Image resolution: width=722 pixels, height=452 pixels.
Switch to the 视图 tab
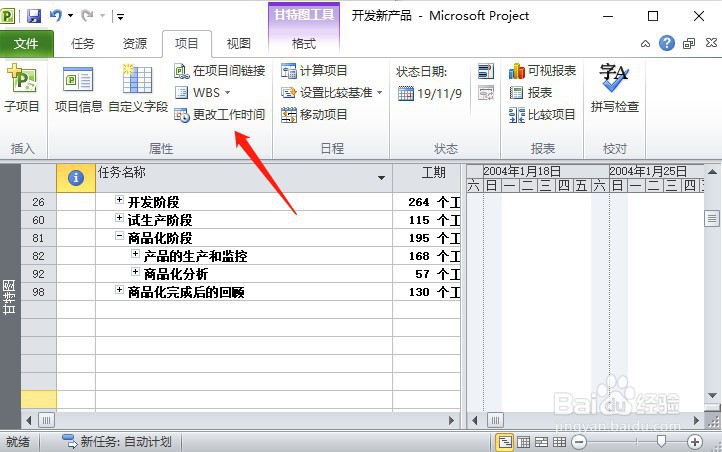(239, 44)
